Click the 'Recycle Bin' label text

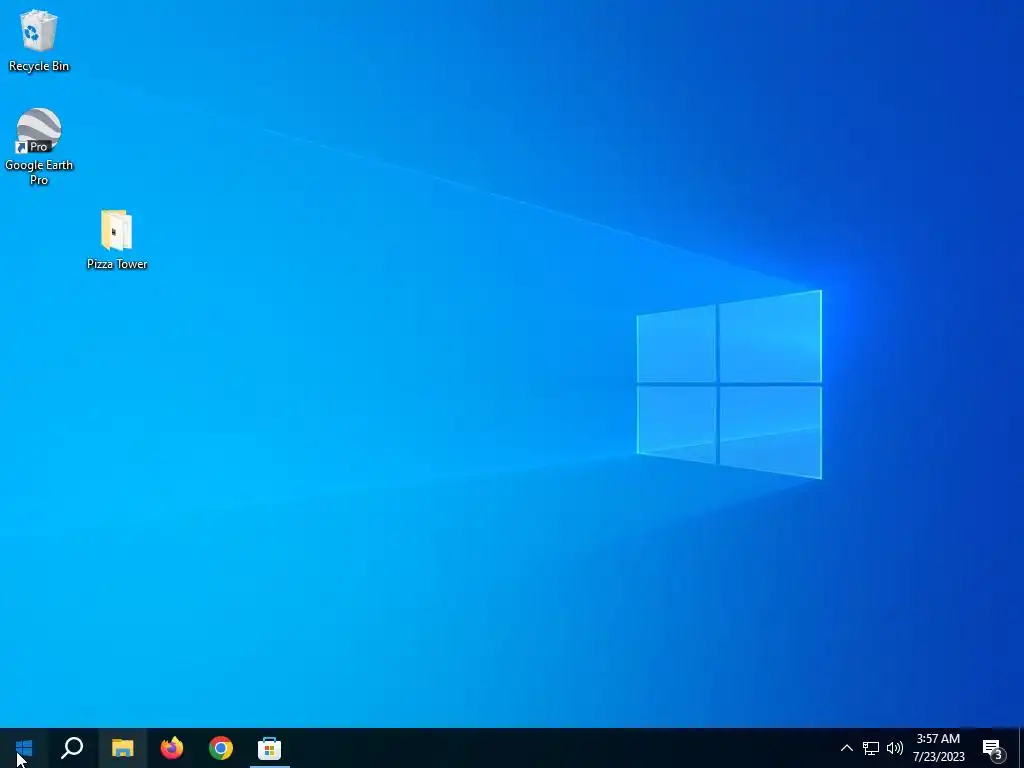(x=39, y=66)
